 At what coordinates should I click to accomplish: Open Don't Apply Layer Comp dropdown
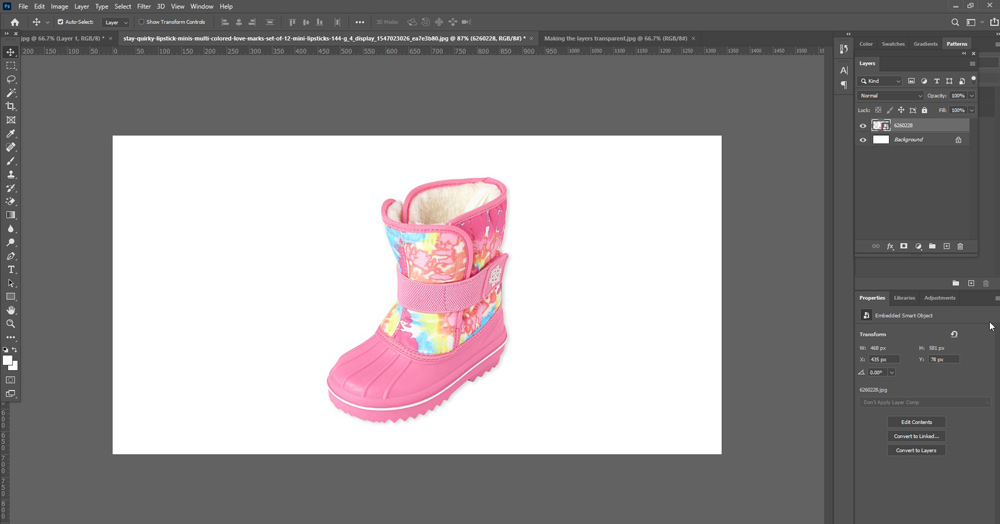click(925, 402)
